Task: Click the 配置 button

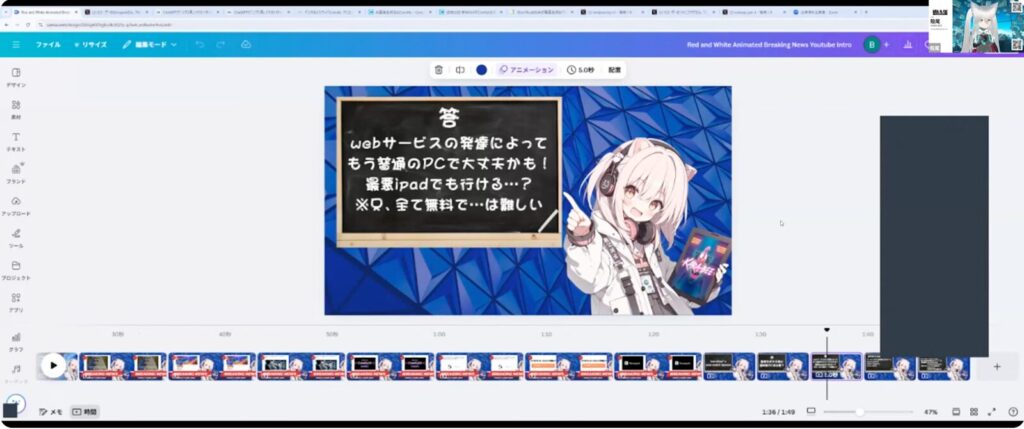Action: click(615, 70)
